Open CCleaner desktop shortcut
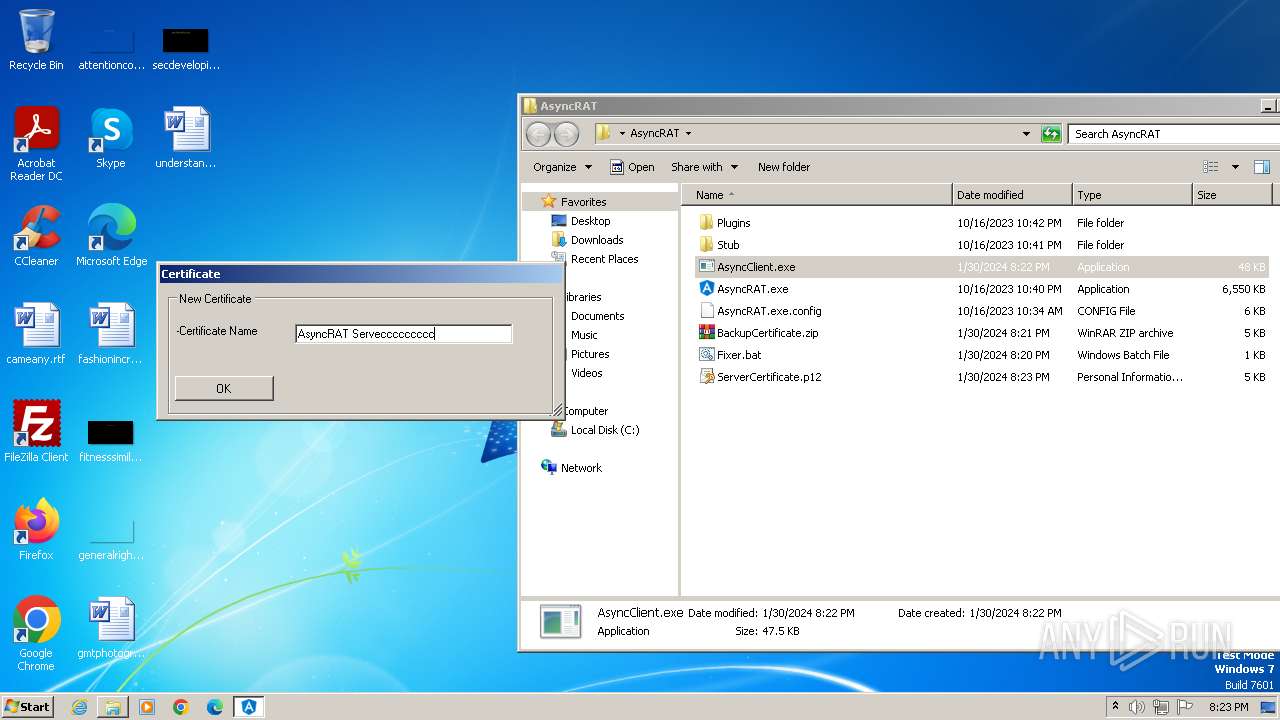Screen dimensions: 1280x720 click(36, 236)
